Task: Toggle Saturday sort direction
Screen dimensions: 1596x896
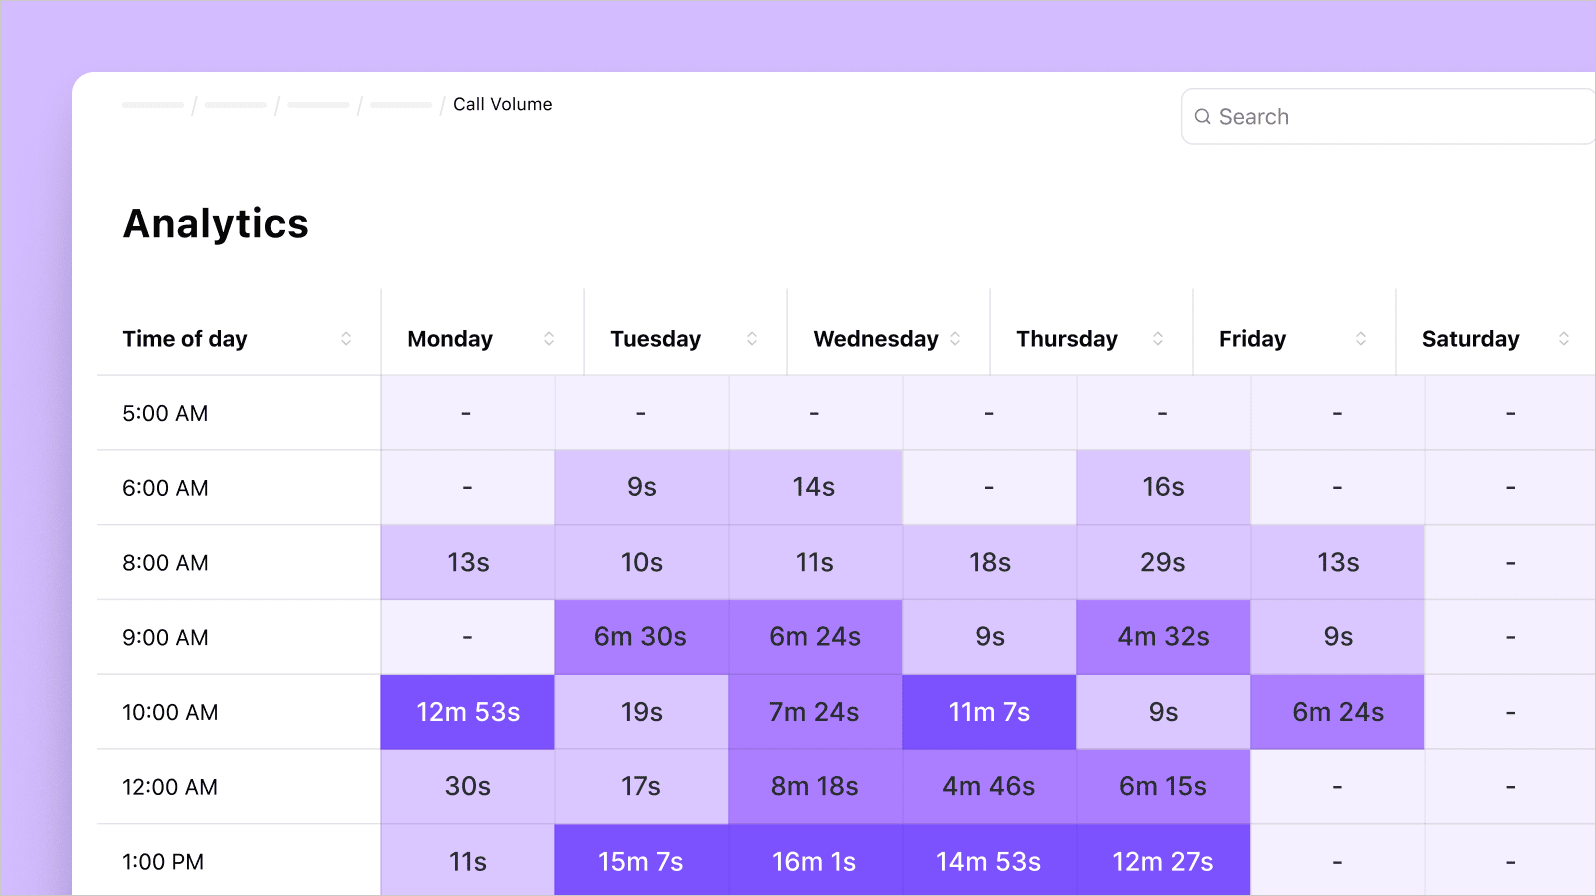Action: (x=1565, y=338)
